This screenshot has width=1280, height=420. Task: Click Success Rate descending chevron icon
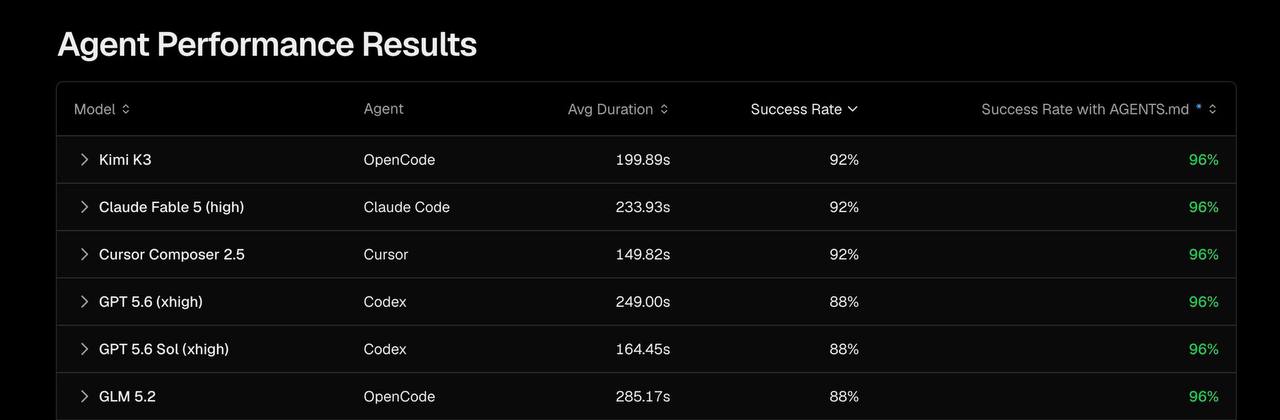(852, 109)
